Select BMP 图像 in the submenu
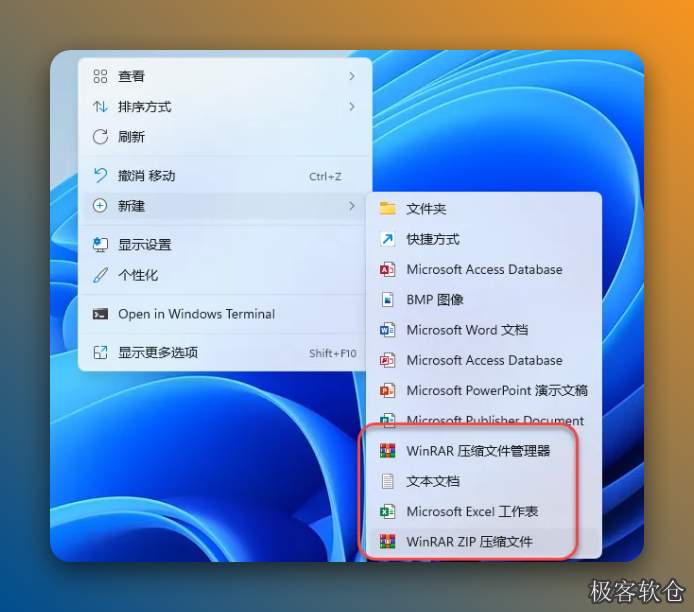This screenshot has height=612, width=694. coord(484,300)
